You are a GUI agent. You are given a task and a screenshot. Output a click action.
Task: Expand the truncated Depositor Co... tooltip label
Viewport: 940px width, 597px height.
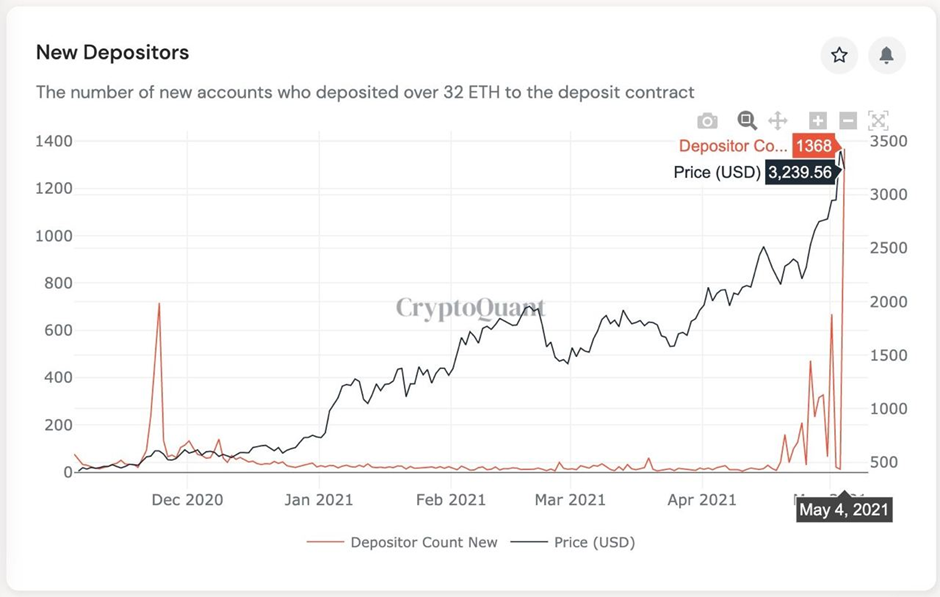click(735, 146)
